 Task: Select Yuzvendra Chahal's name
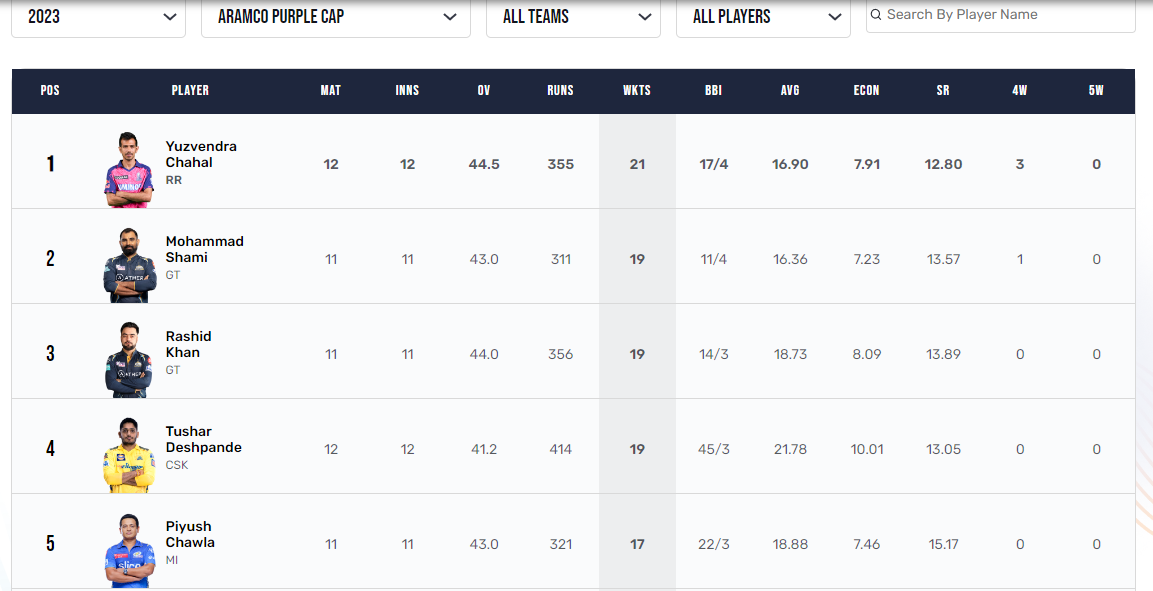200,153
